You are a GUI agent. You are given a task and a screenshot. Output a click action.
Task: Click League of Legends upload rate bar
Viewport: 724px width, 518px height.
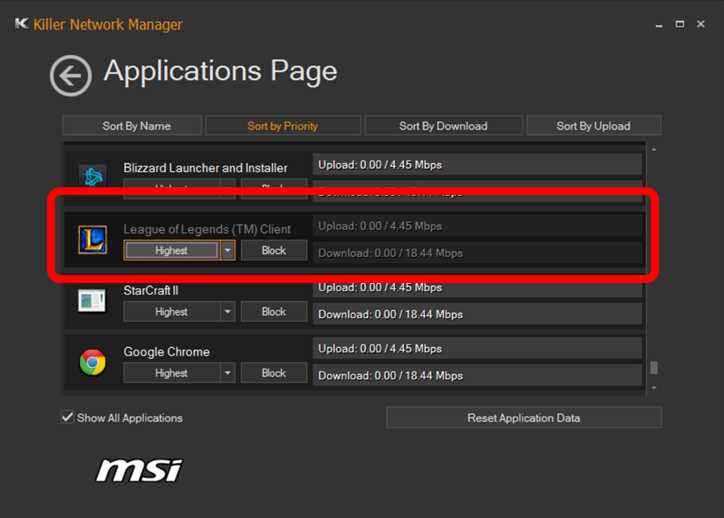click(x=477, y=226)
